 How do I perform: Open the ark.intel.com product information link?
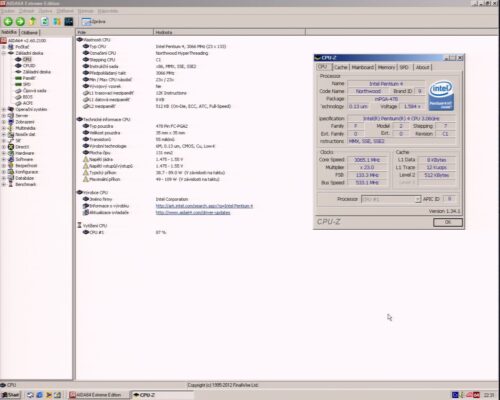tap(204, 206)
